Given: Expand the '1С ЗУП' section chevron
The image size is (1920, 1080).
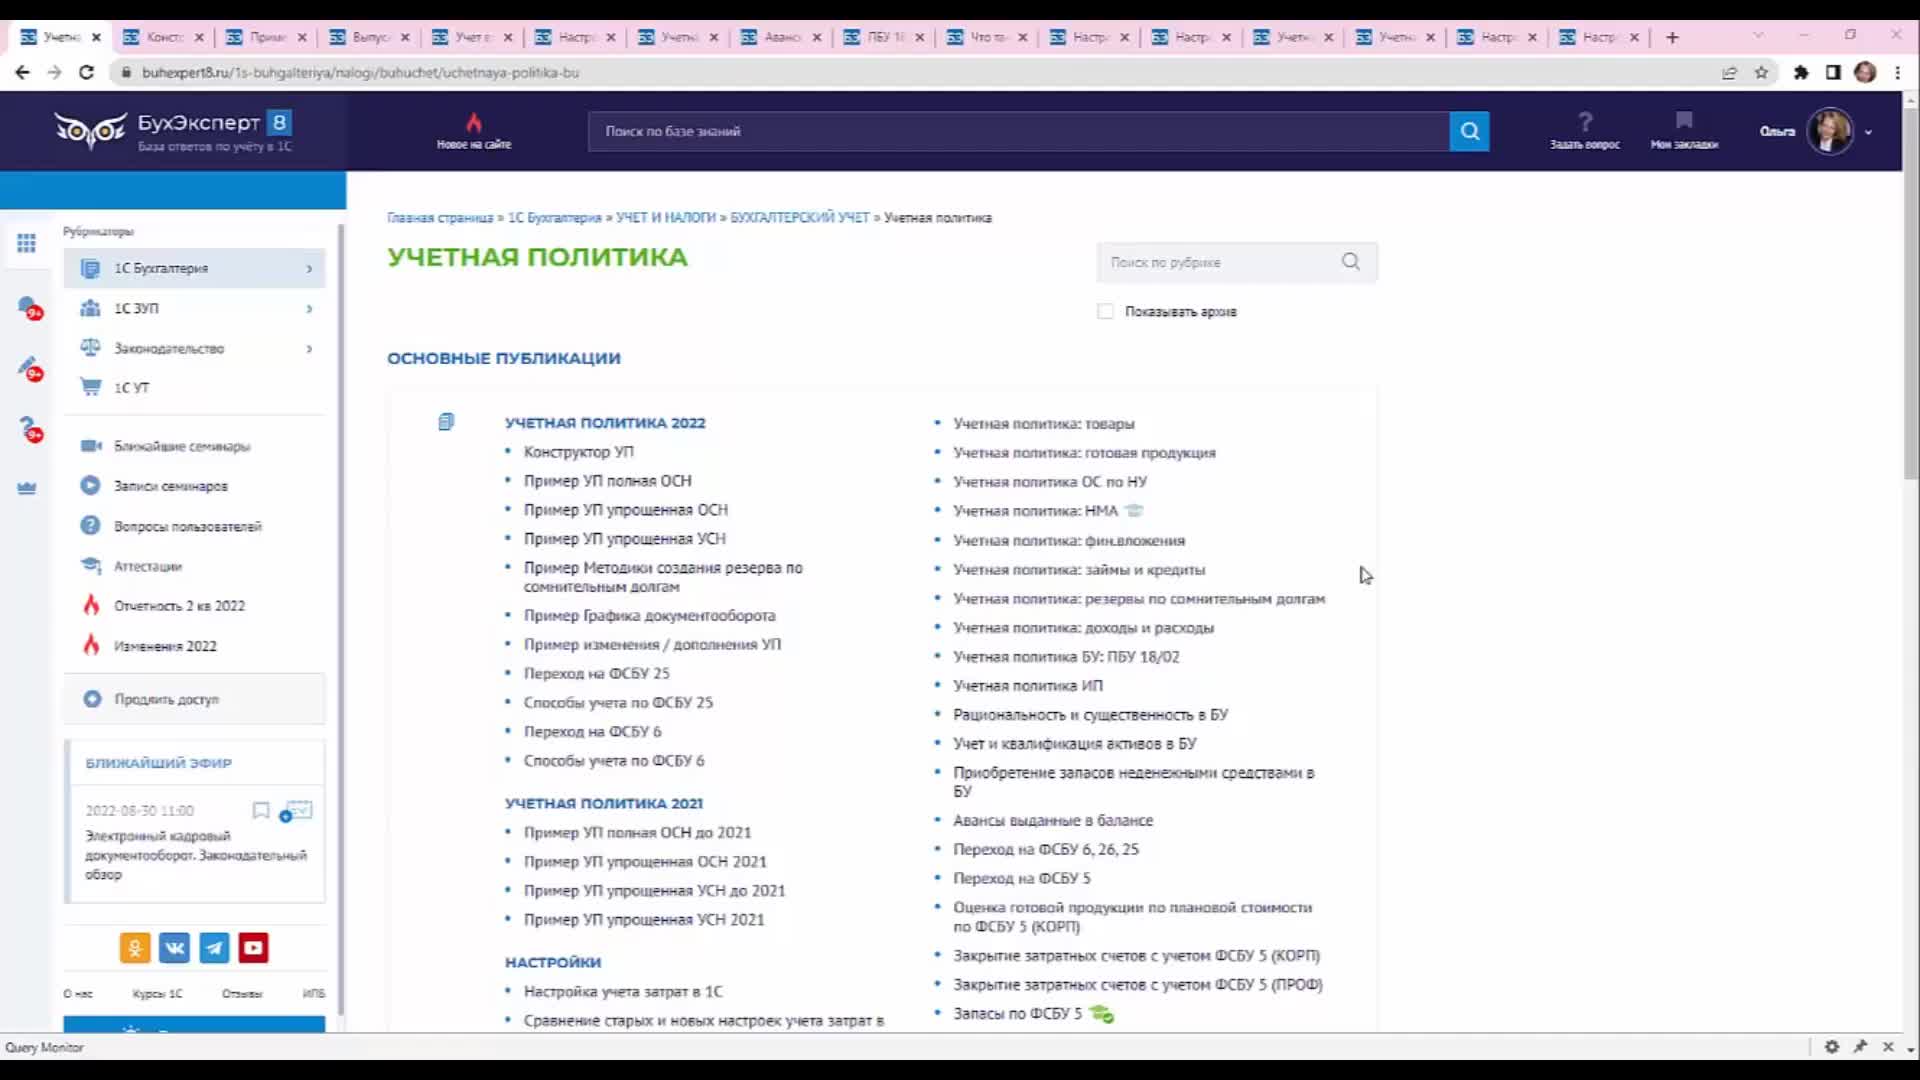Looking at the screenshot, I should (309, 308).
